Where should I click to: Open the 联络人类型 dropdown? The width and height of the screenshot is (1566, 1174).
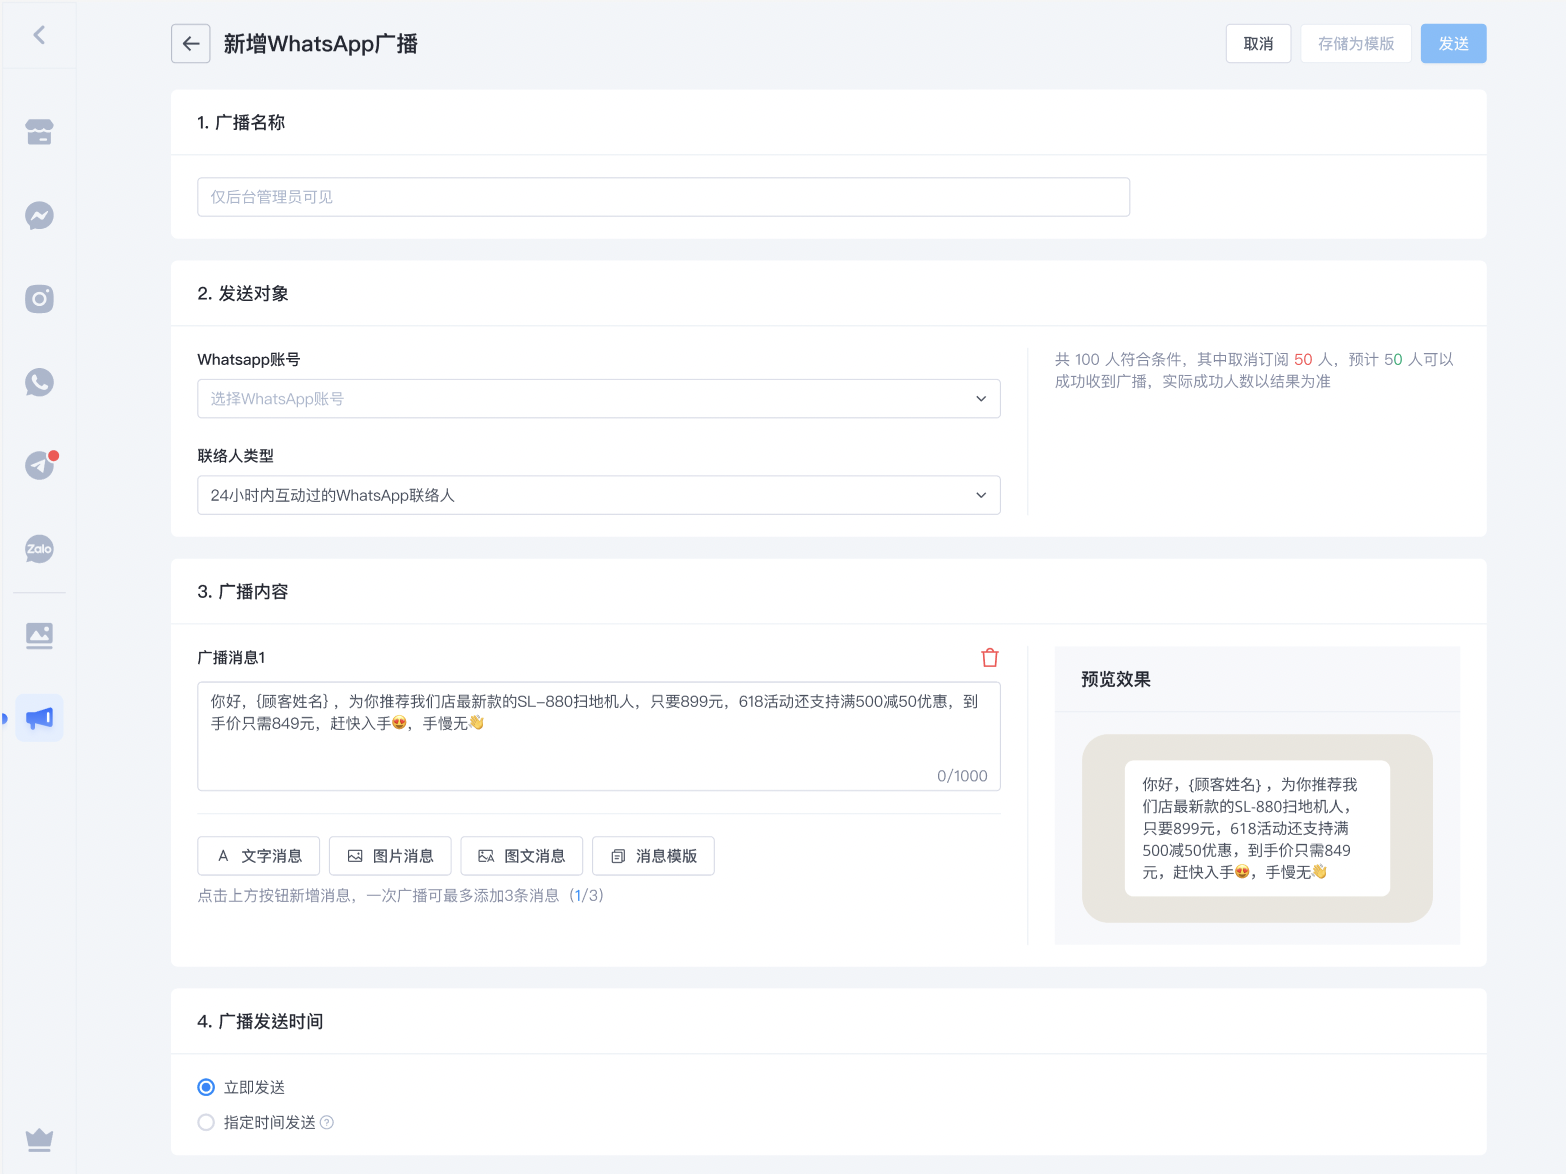pos(599,495)
